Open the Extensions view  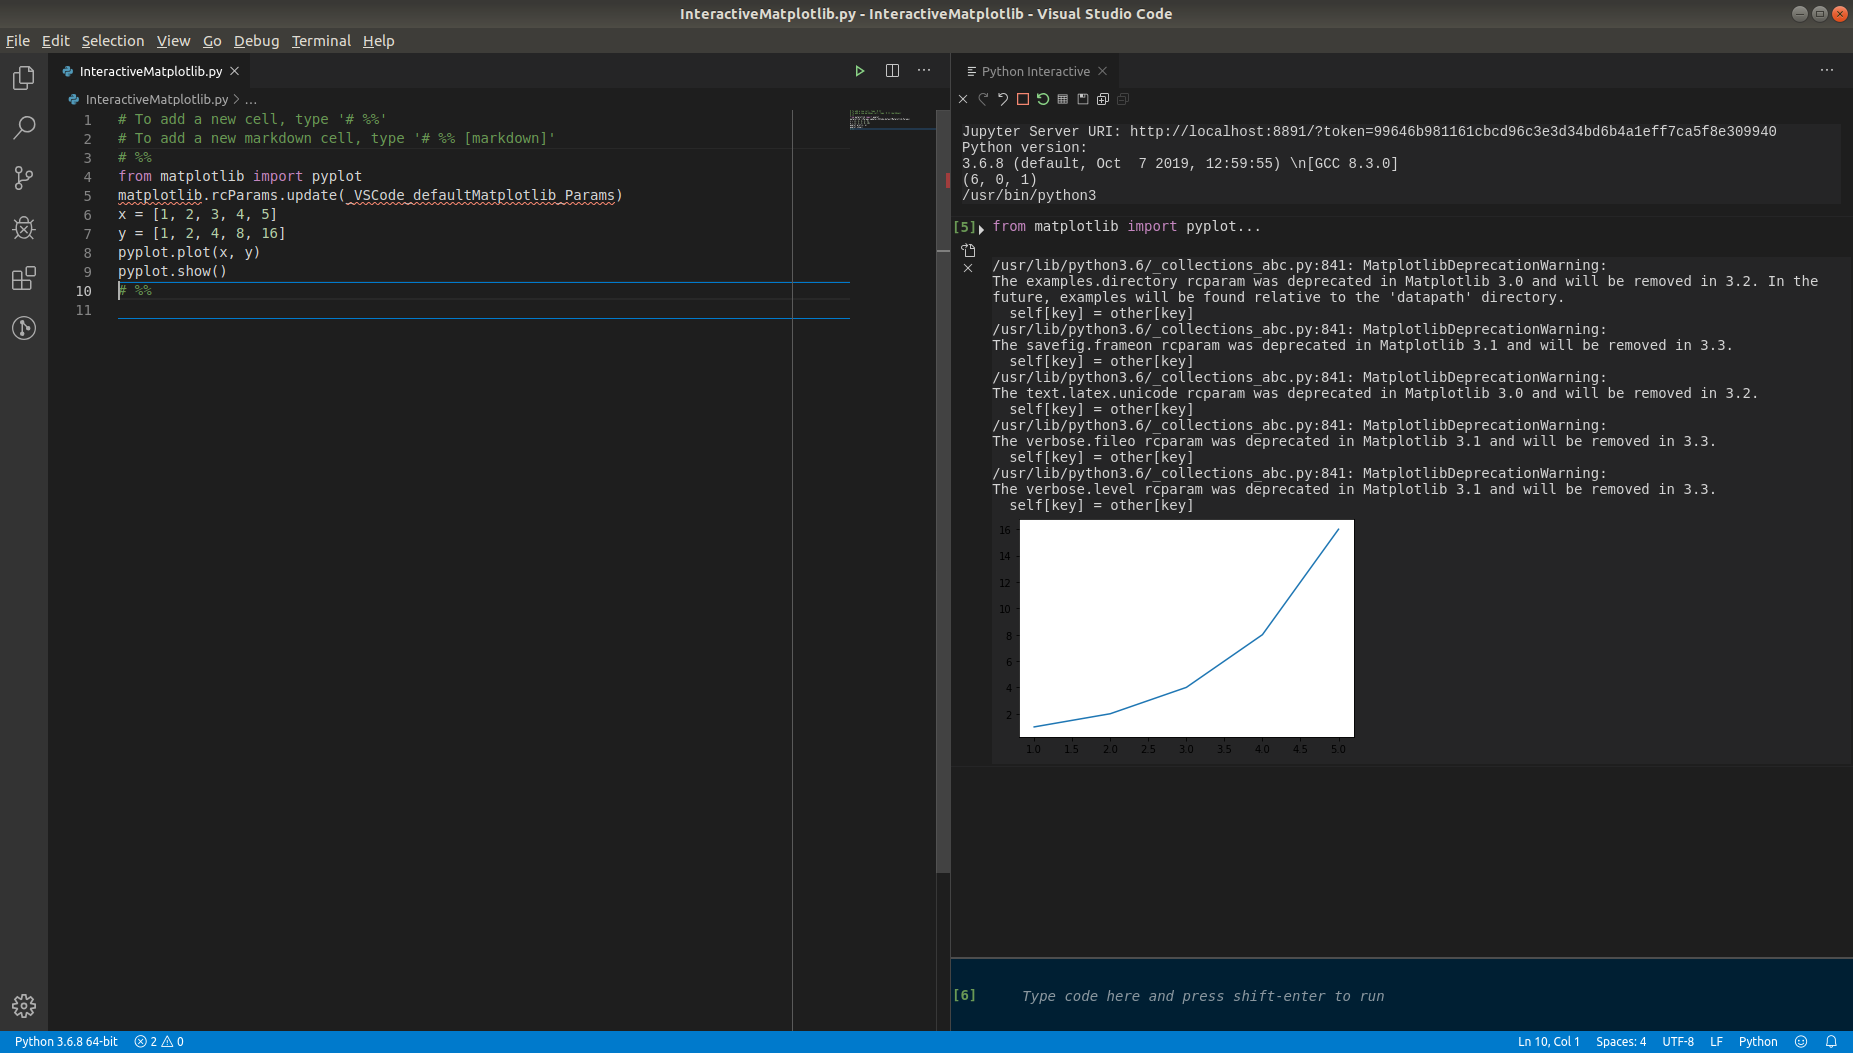24,278
